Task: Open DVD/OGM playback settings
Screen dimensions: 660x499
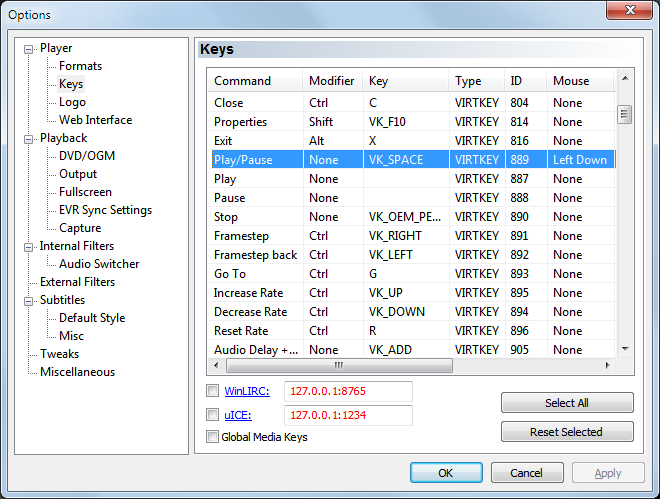Action: click(87, 156)
